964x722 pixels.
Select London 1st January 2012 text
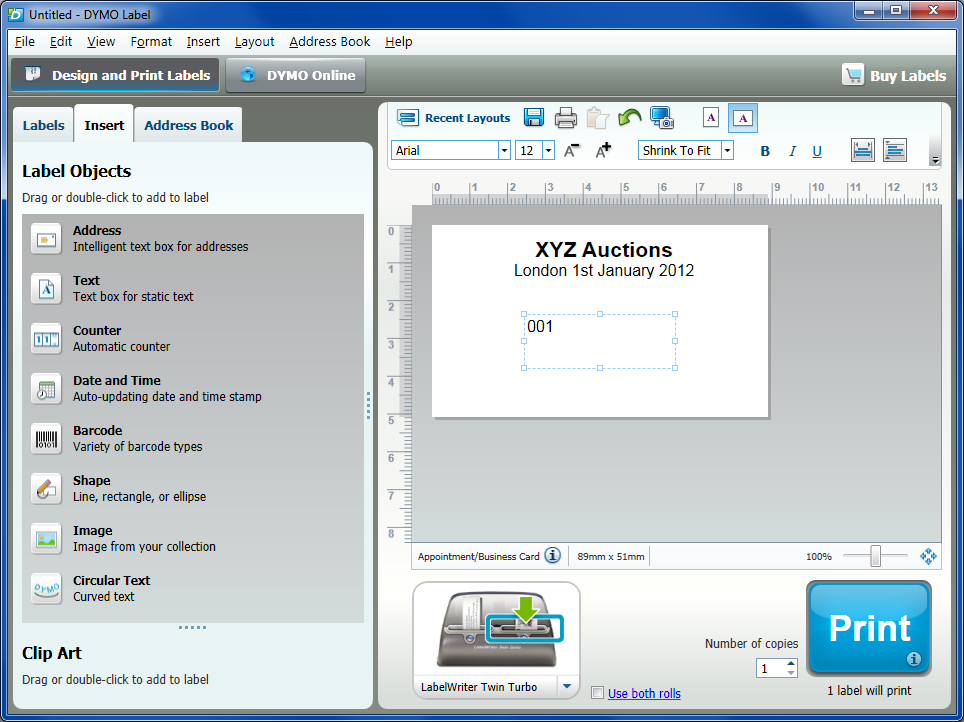click(x=604, y=271)
